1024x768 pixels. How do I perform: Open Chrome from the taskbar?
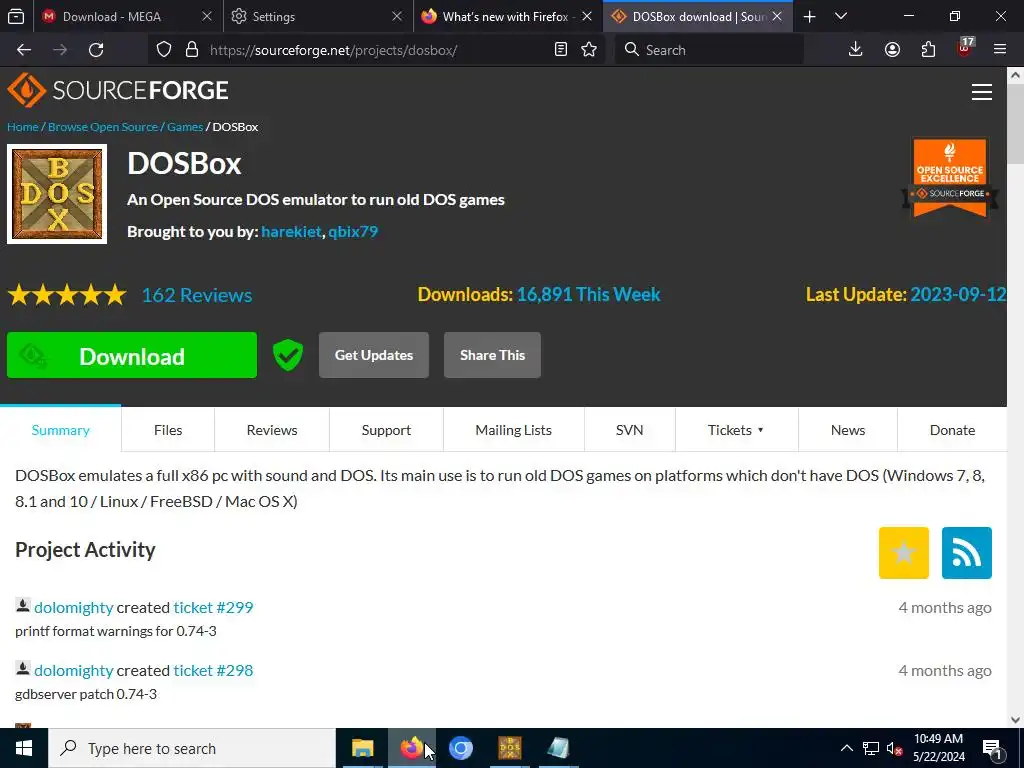[461, 748]
